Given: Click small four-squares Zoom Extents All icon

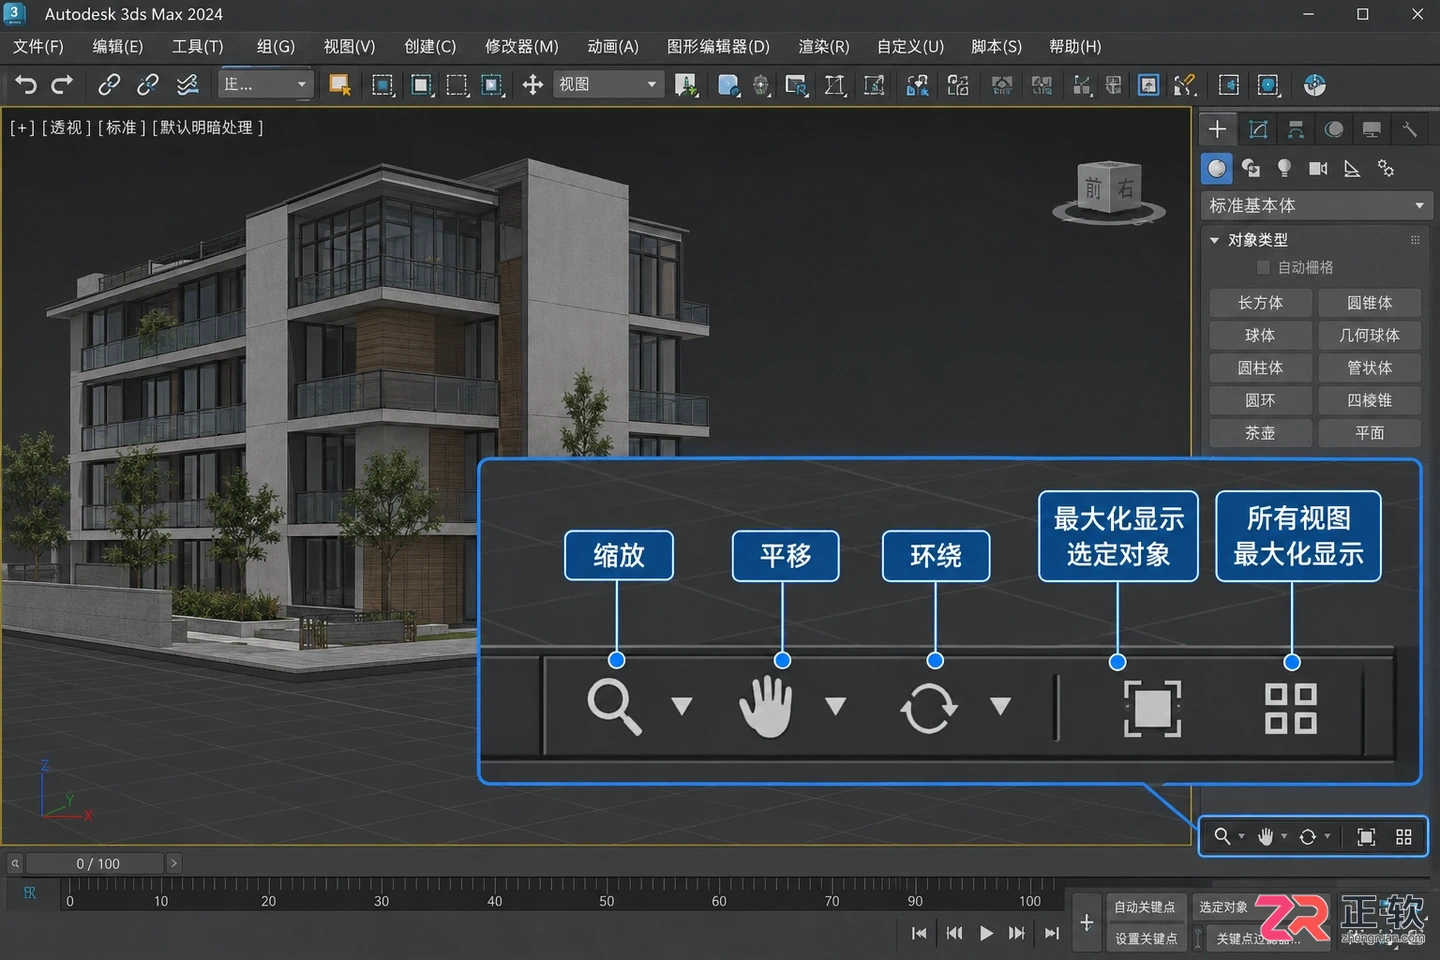Looking at the screenshot, I should point(1404,836).
